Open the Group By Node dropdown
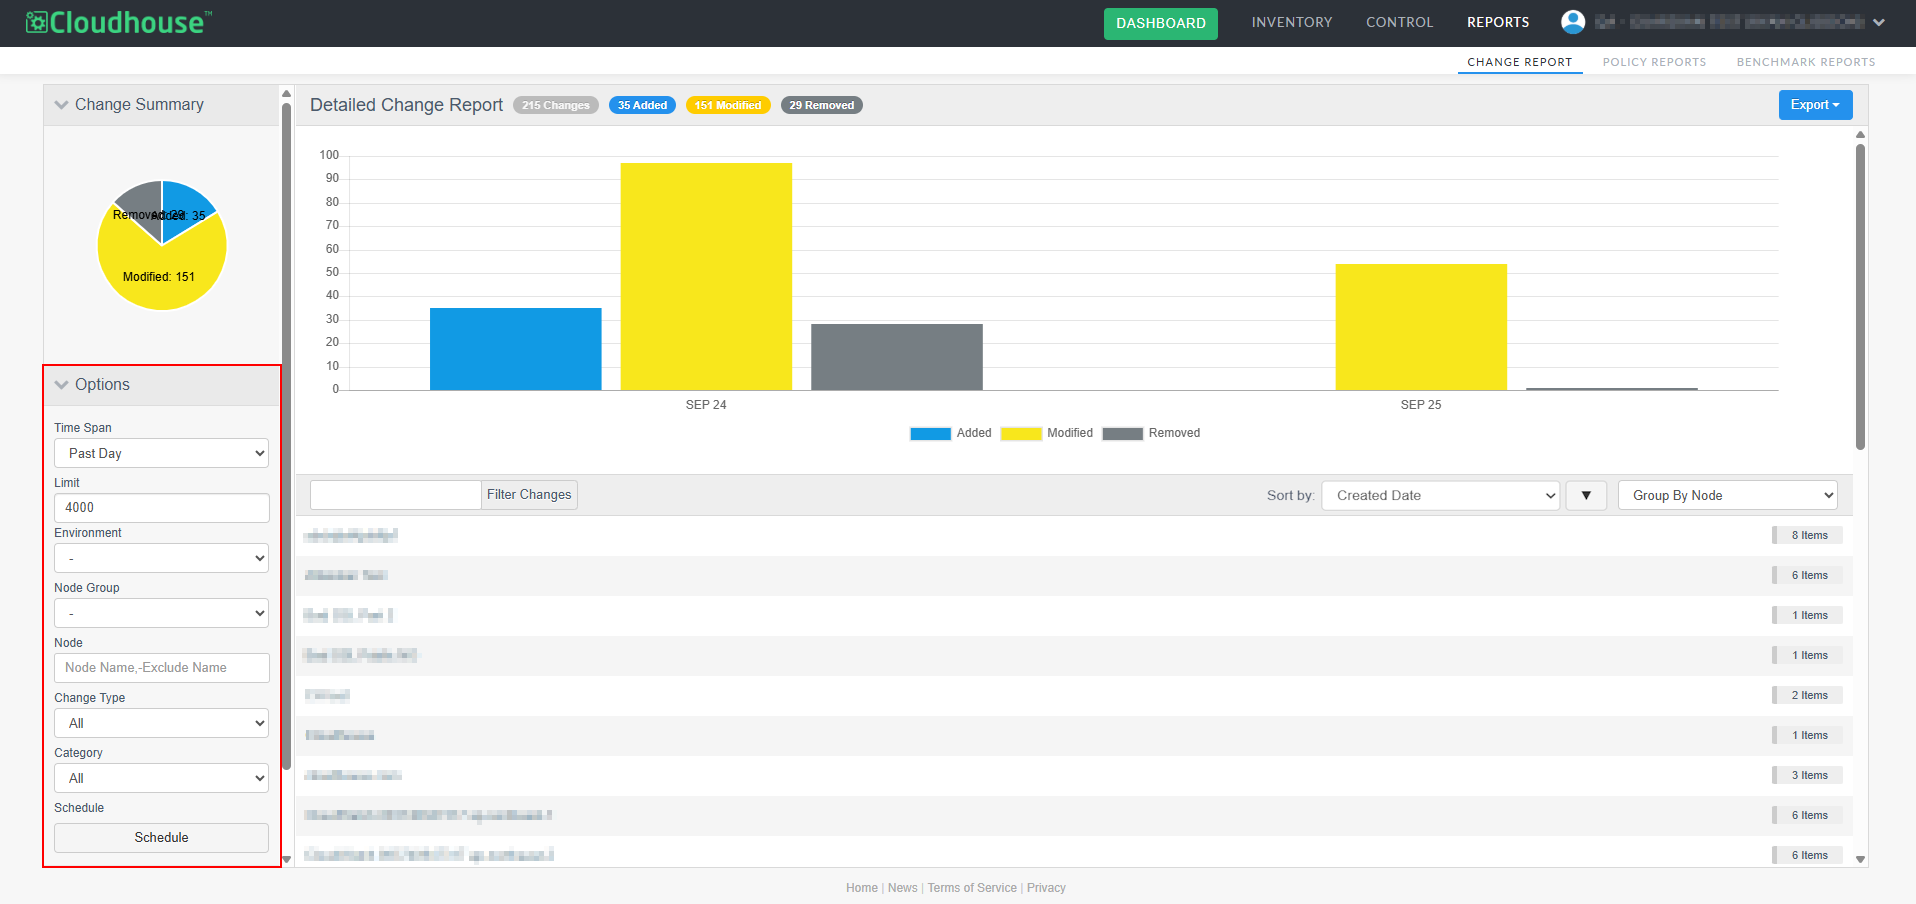This screenshot has width=1916, height=904. (x=1727, y=495)
